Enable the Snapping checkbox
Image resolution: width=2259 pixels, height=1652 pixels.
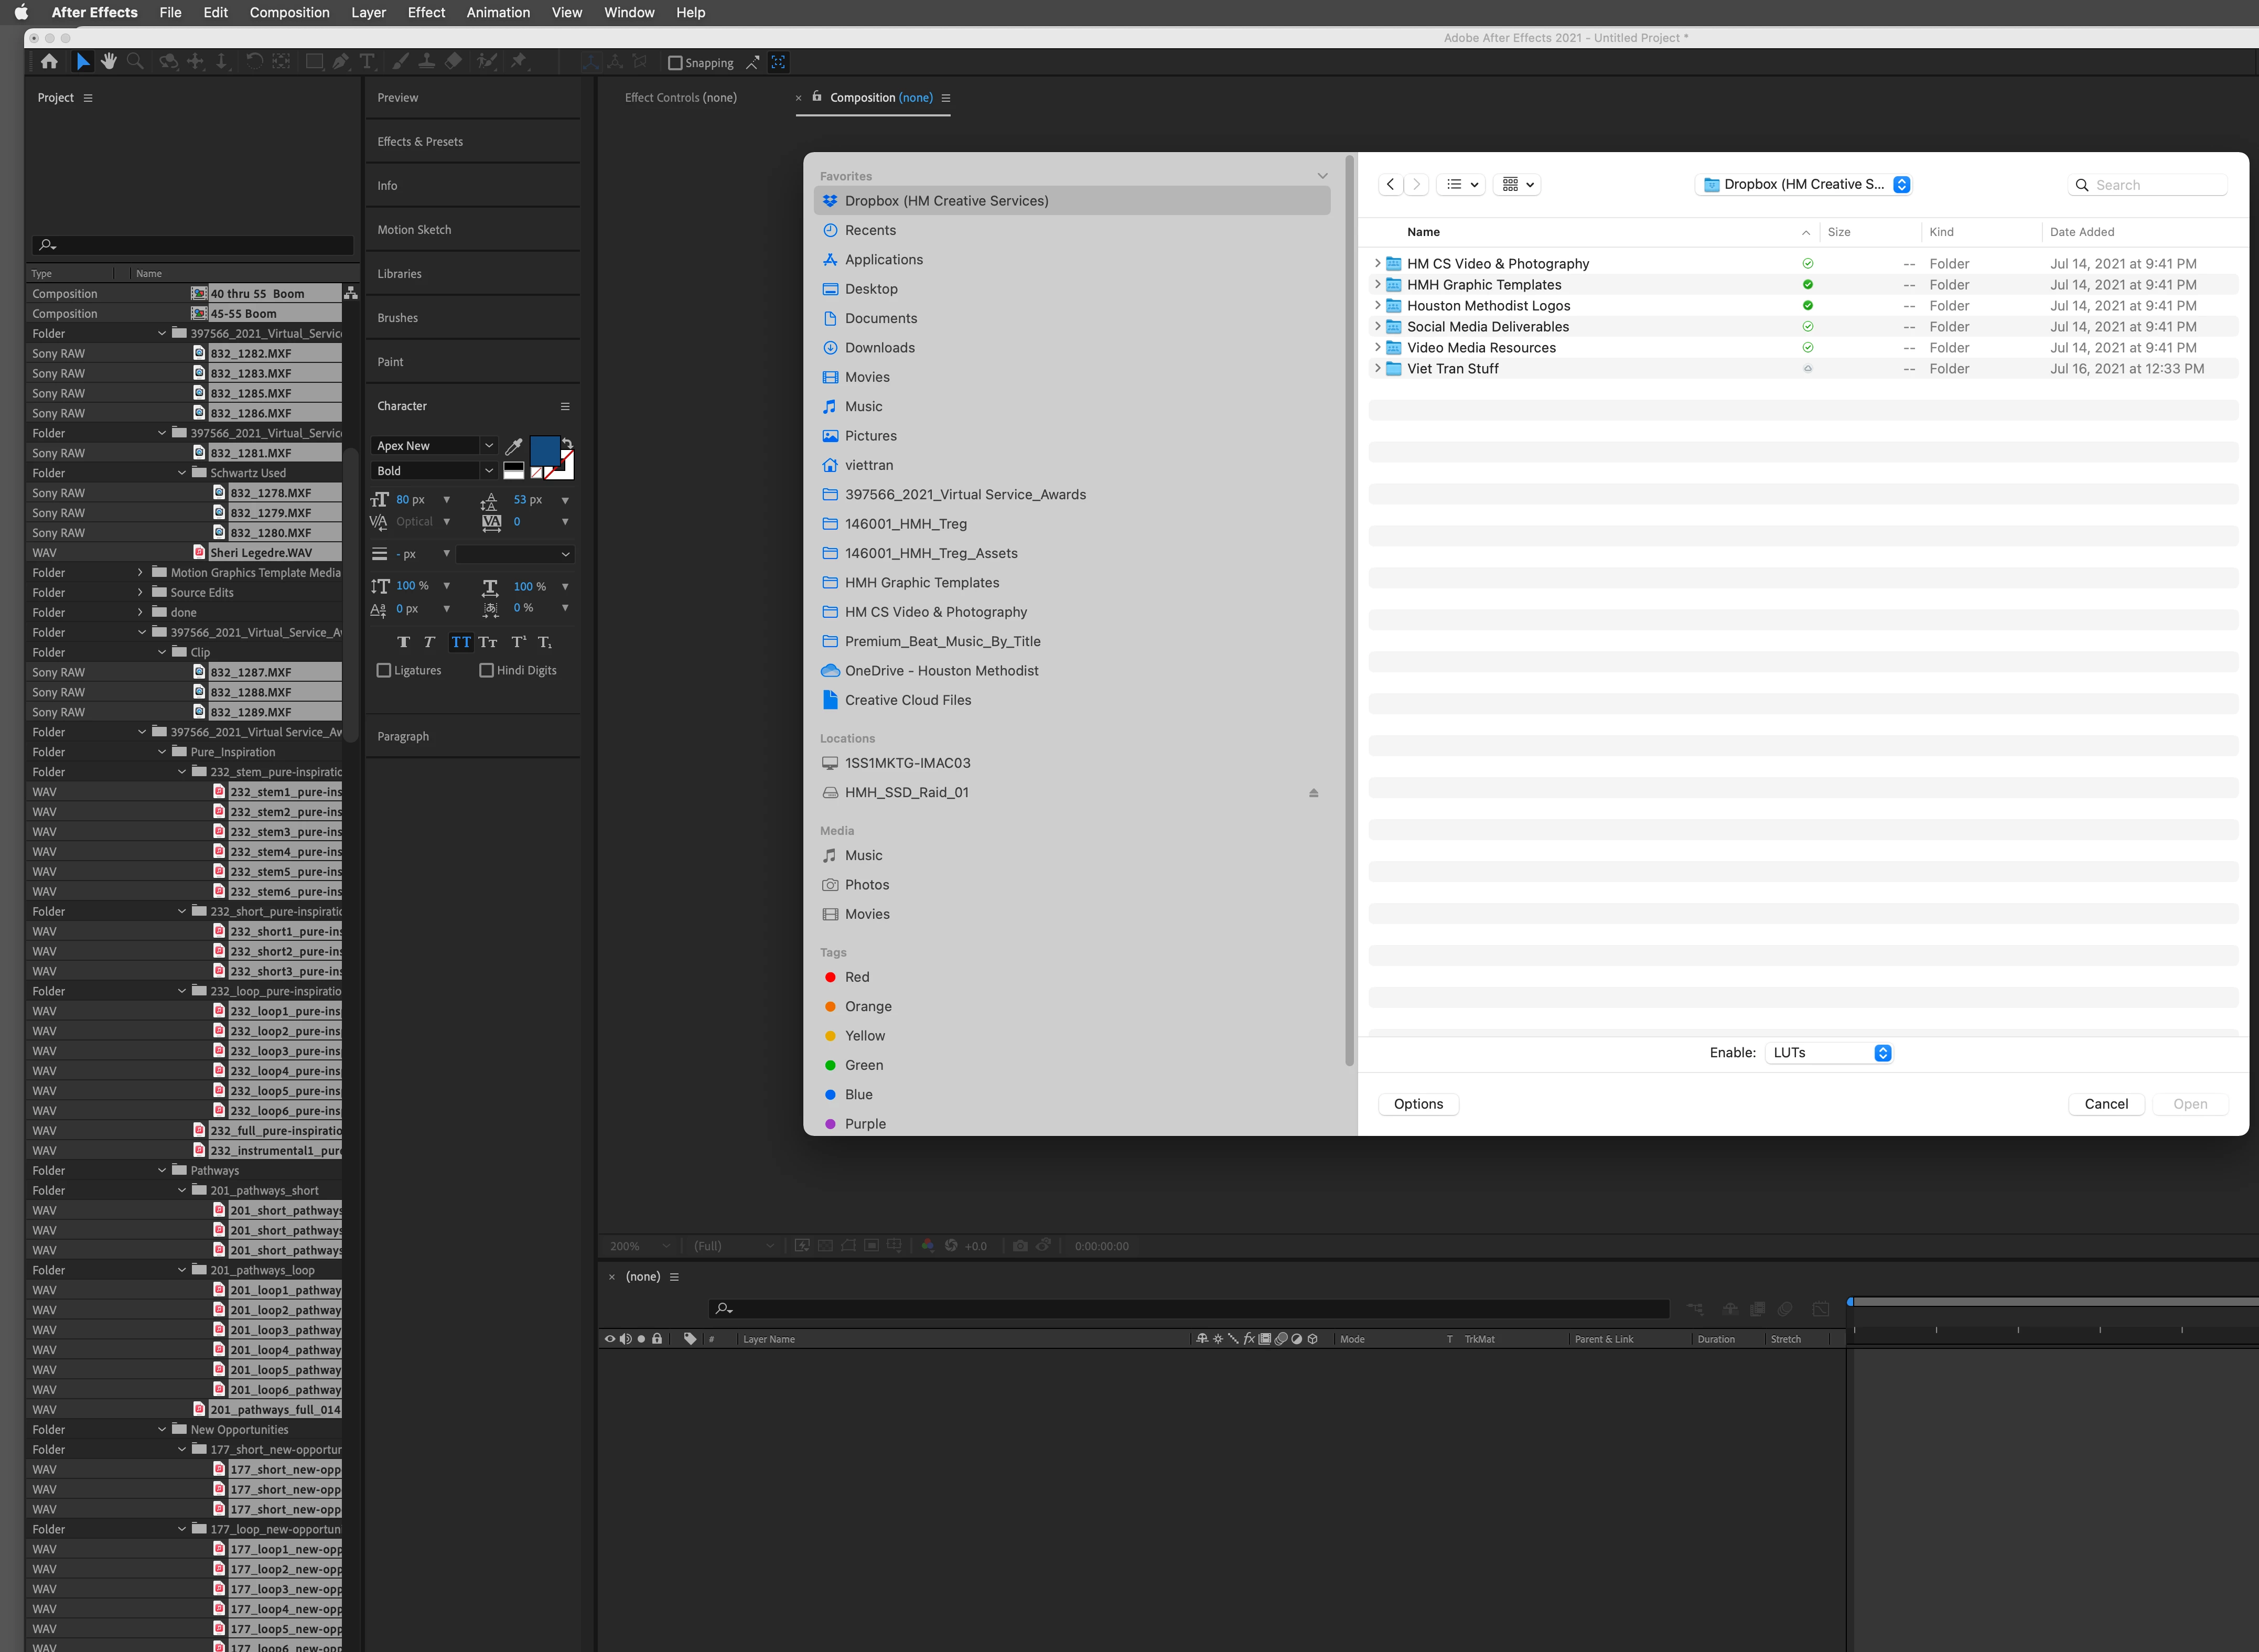click(675, 63)
